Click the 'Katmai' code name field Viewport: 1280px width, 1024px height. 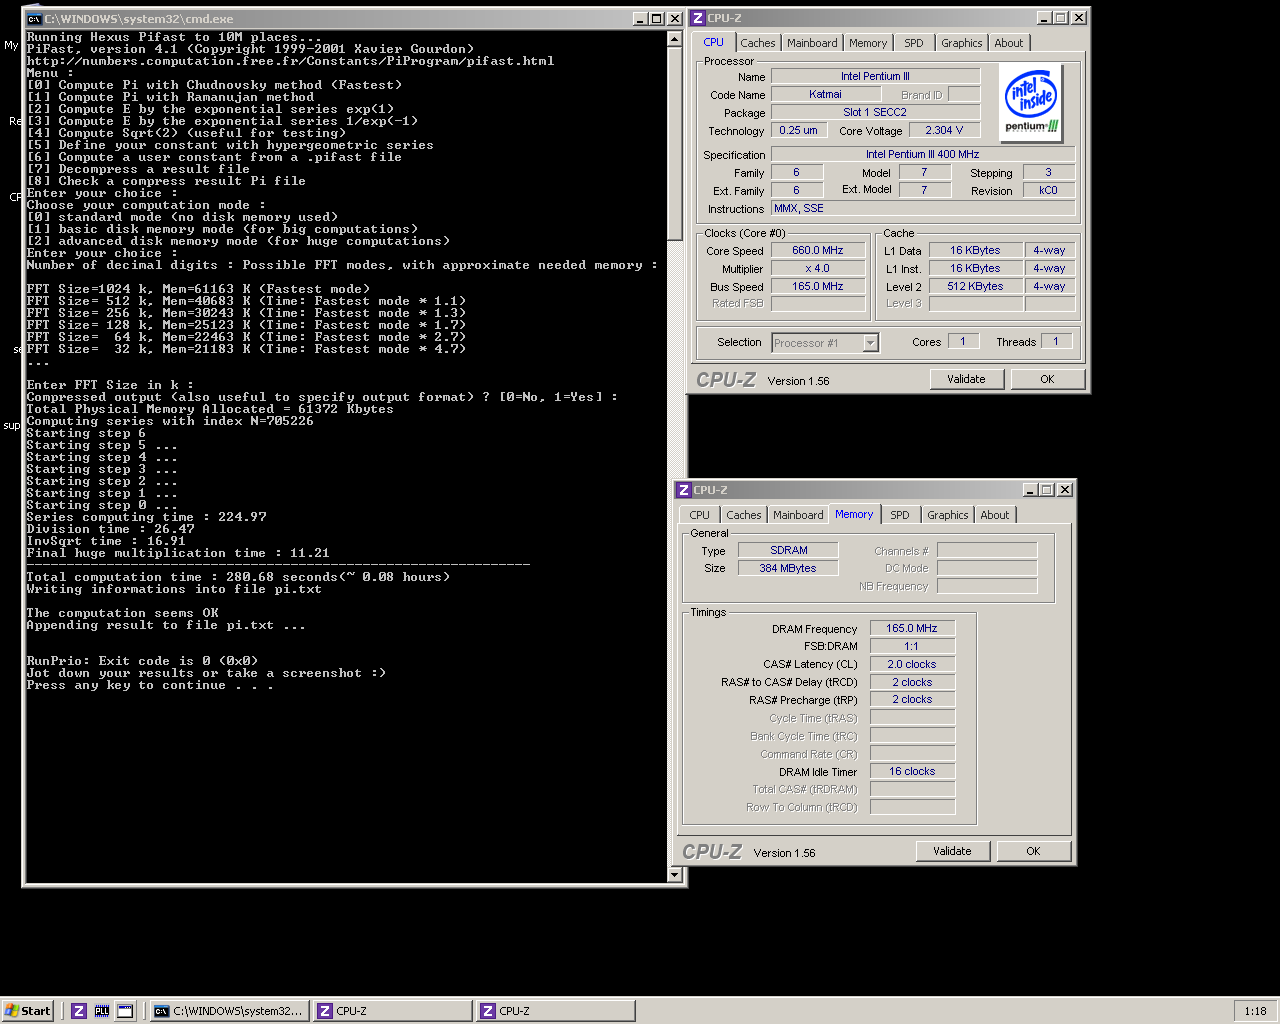click(825, 94)
